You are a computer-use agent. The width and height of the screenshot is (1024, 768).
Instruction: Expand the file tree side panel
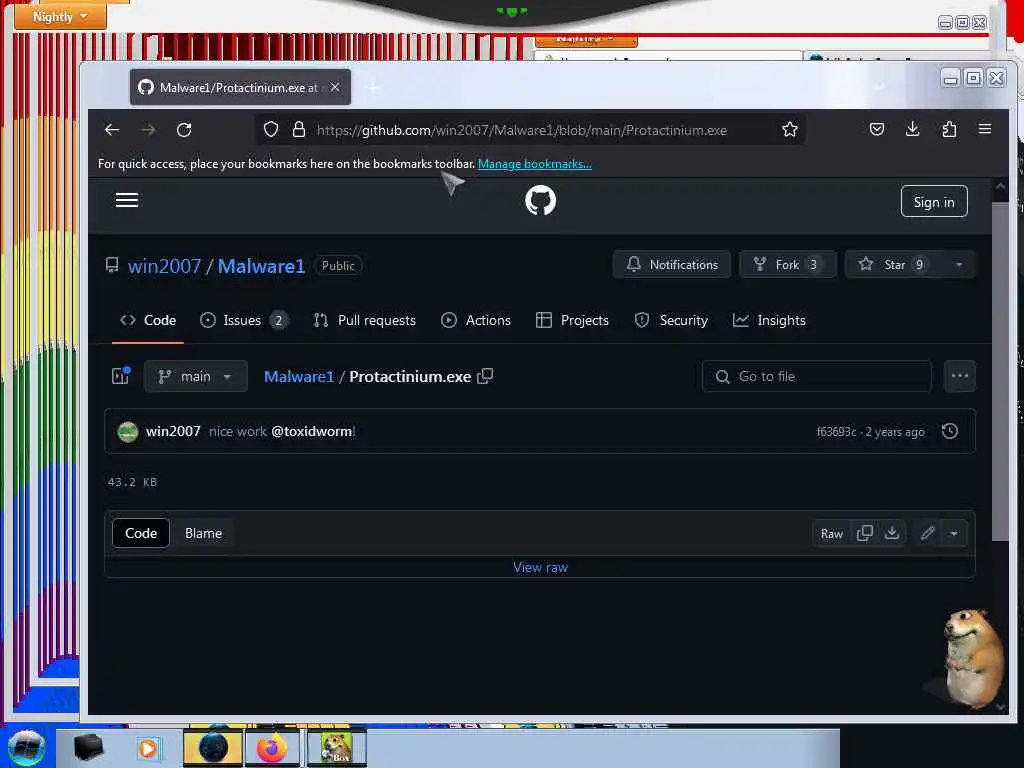[x=121, y=376]
